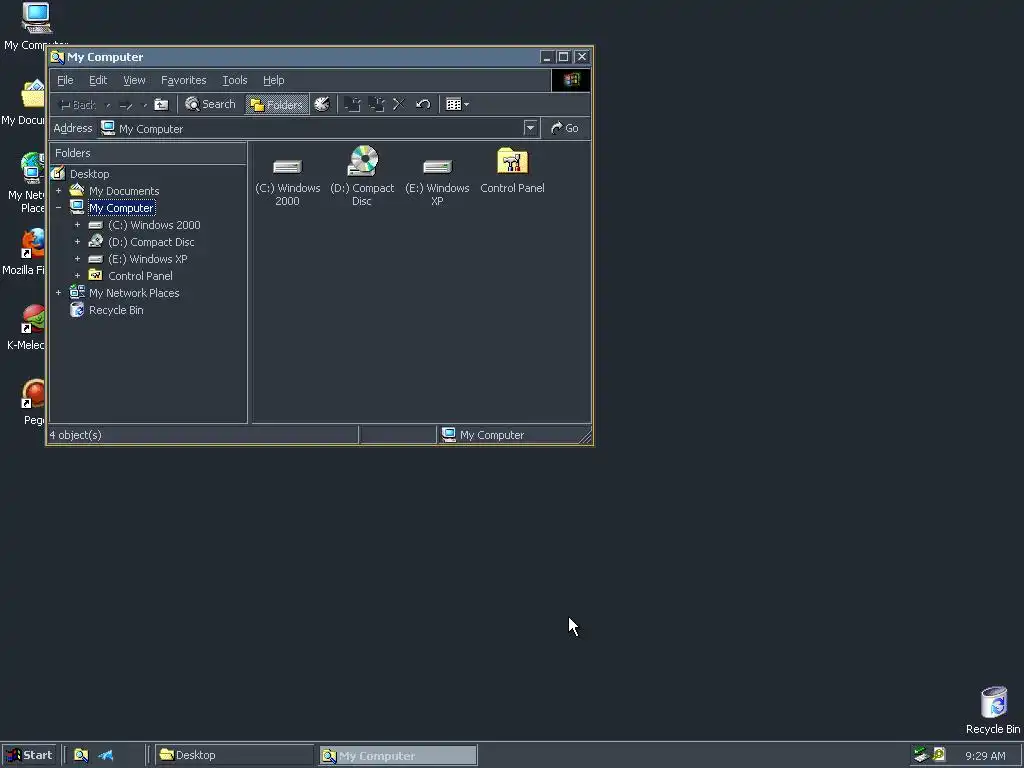Select the Pegasus desktop shortcut
This screenshot has width=1024, height=768.
coord(33,394)
